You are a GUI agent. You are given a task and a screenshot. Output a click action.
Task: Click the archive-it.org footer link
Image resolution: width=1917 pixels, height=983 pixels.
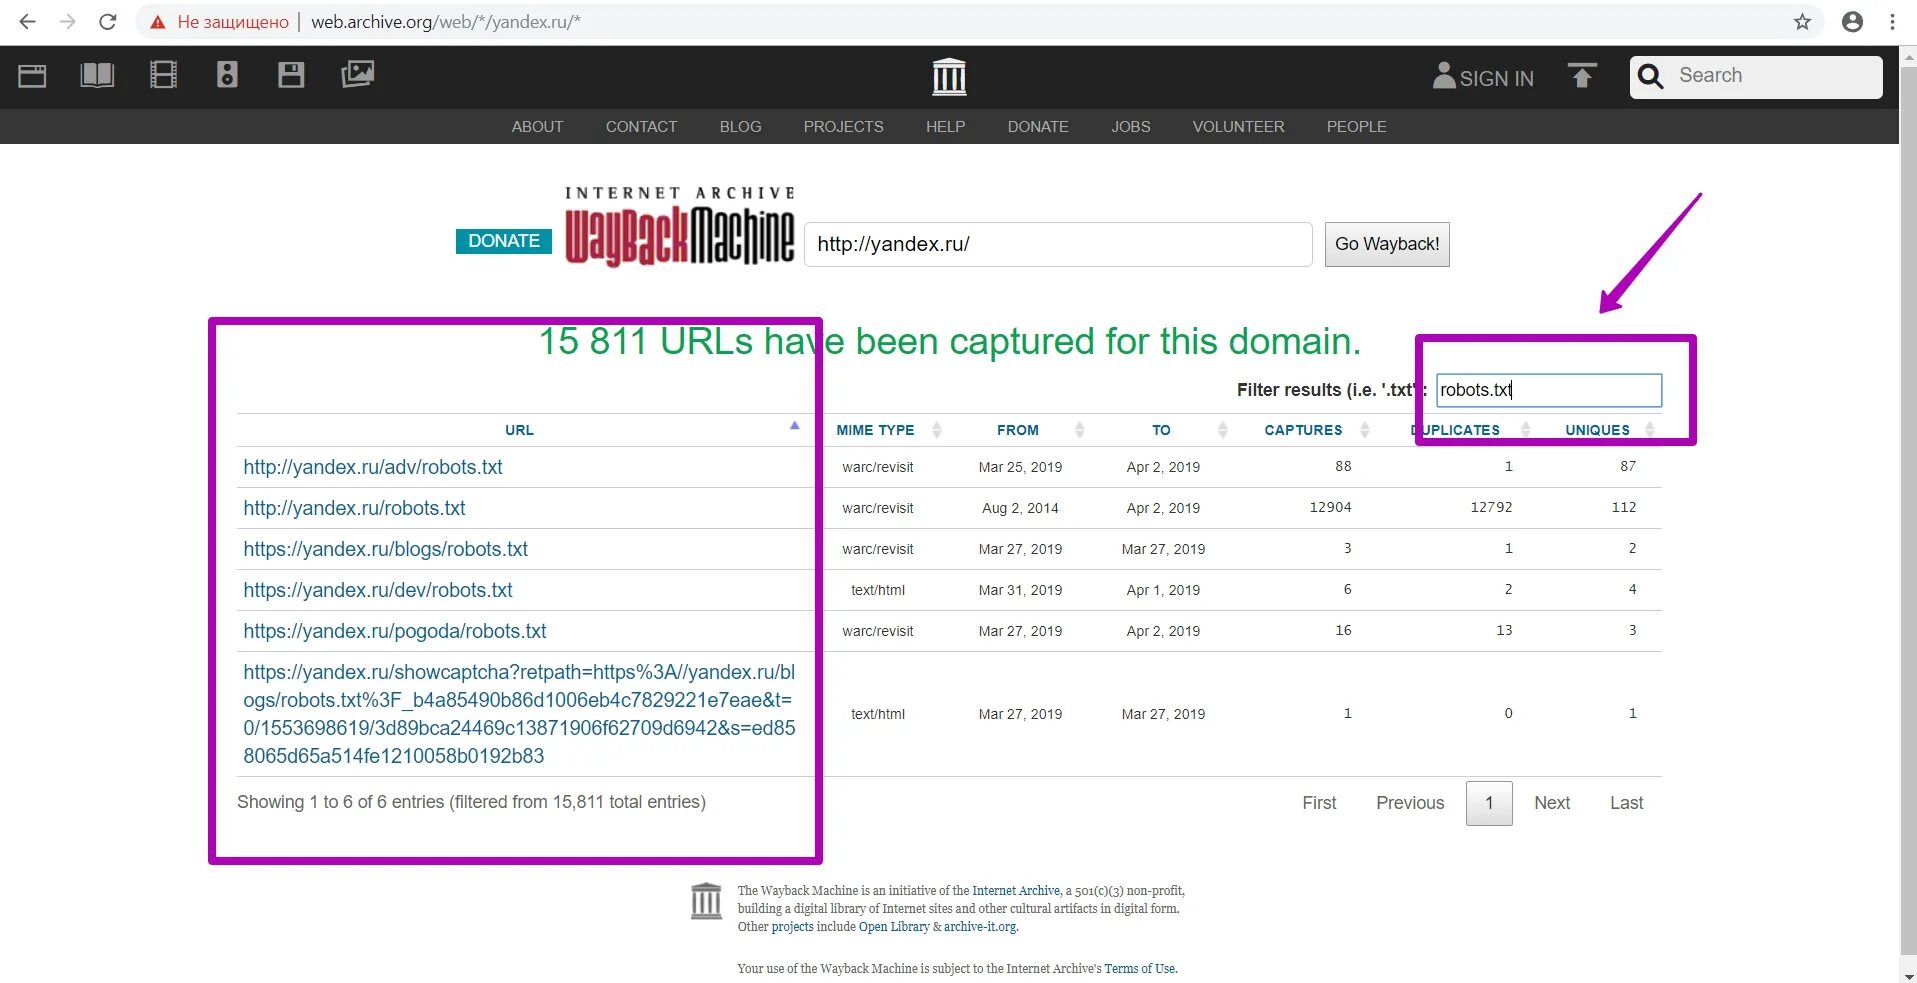980,927
